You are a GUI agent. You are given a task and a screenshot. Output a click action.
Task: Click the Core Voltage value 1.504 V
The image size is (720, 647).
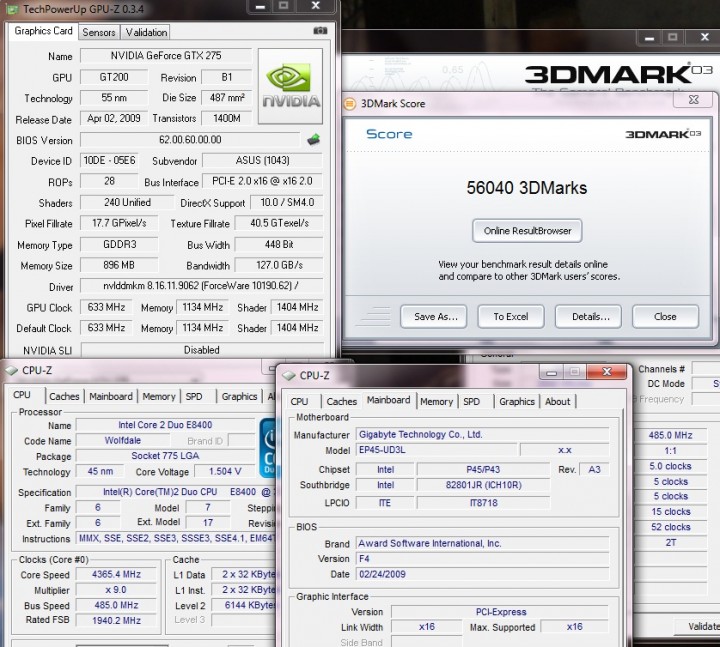225,472
